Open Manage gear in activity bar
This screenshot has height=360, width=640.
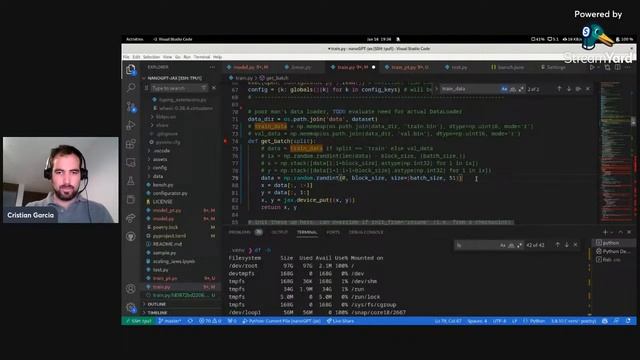pyautogui.click(x=131, y=307)
